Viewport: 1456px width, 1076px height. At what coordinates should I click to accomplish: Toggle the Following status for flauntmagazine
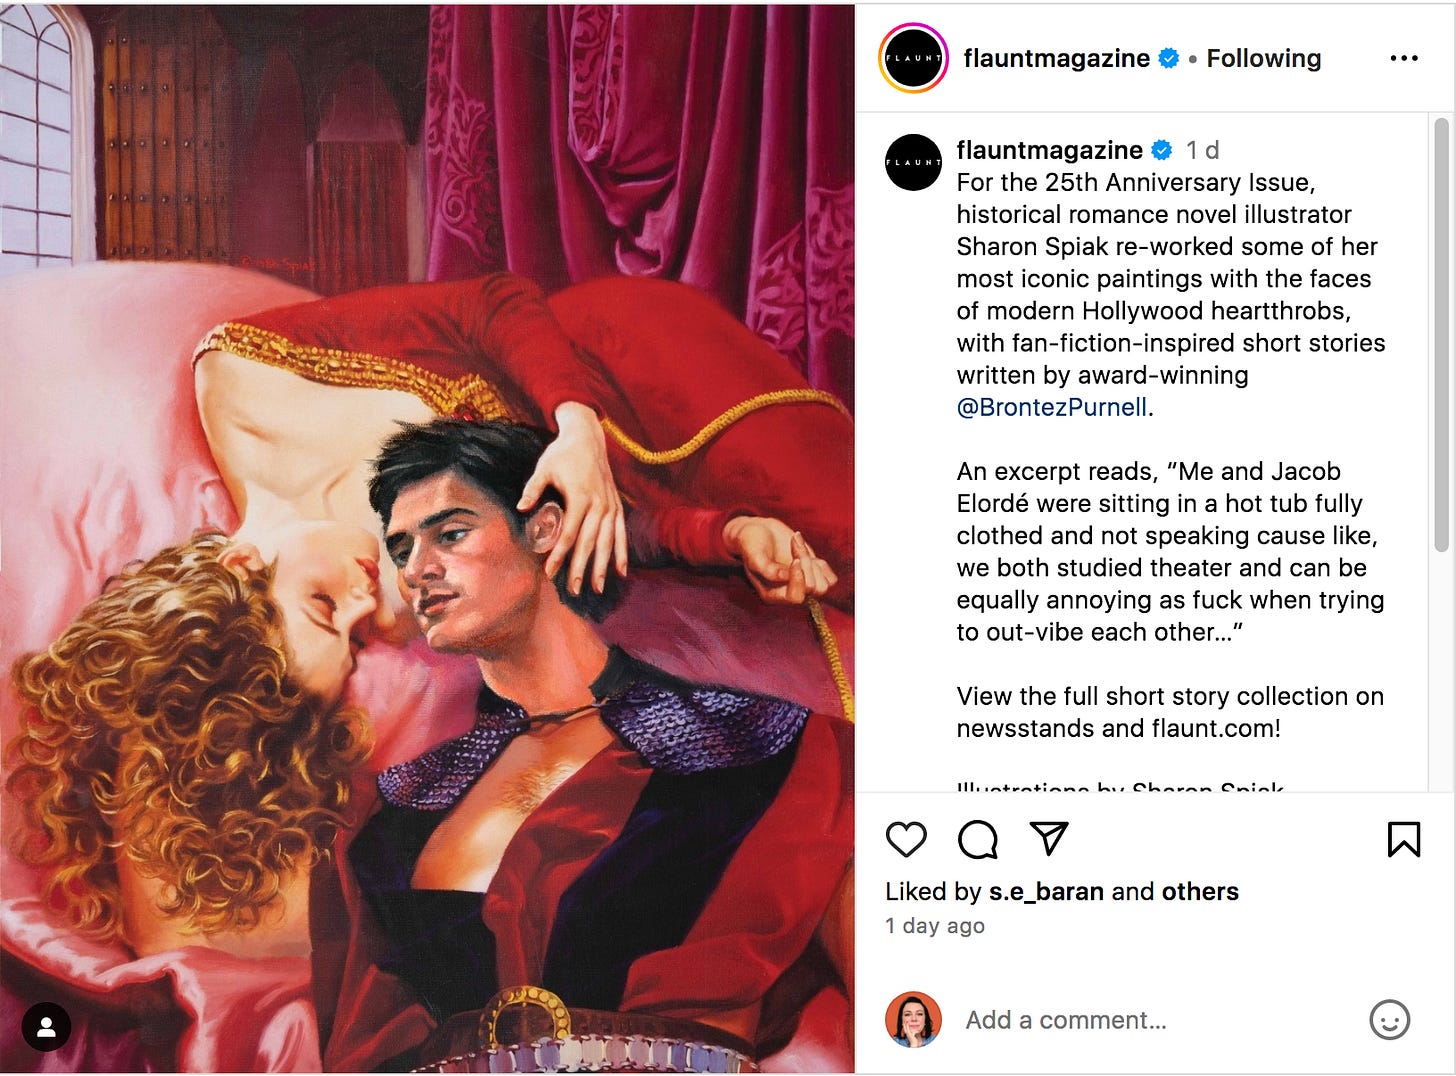(x=1264, y=58)
